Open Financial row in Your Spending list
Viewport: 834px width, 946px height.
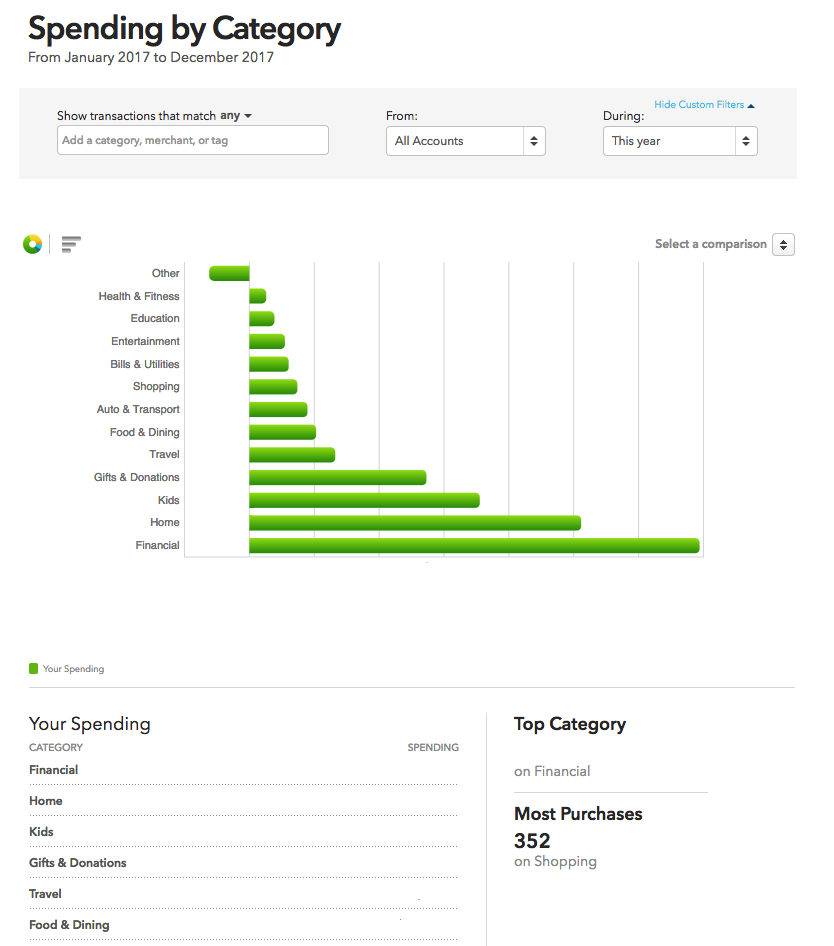click(243, 770)
